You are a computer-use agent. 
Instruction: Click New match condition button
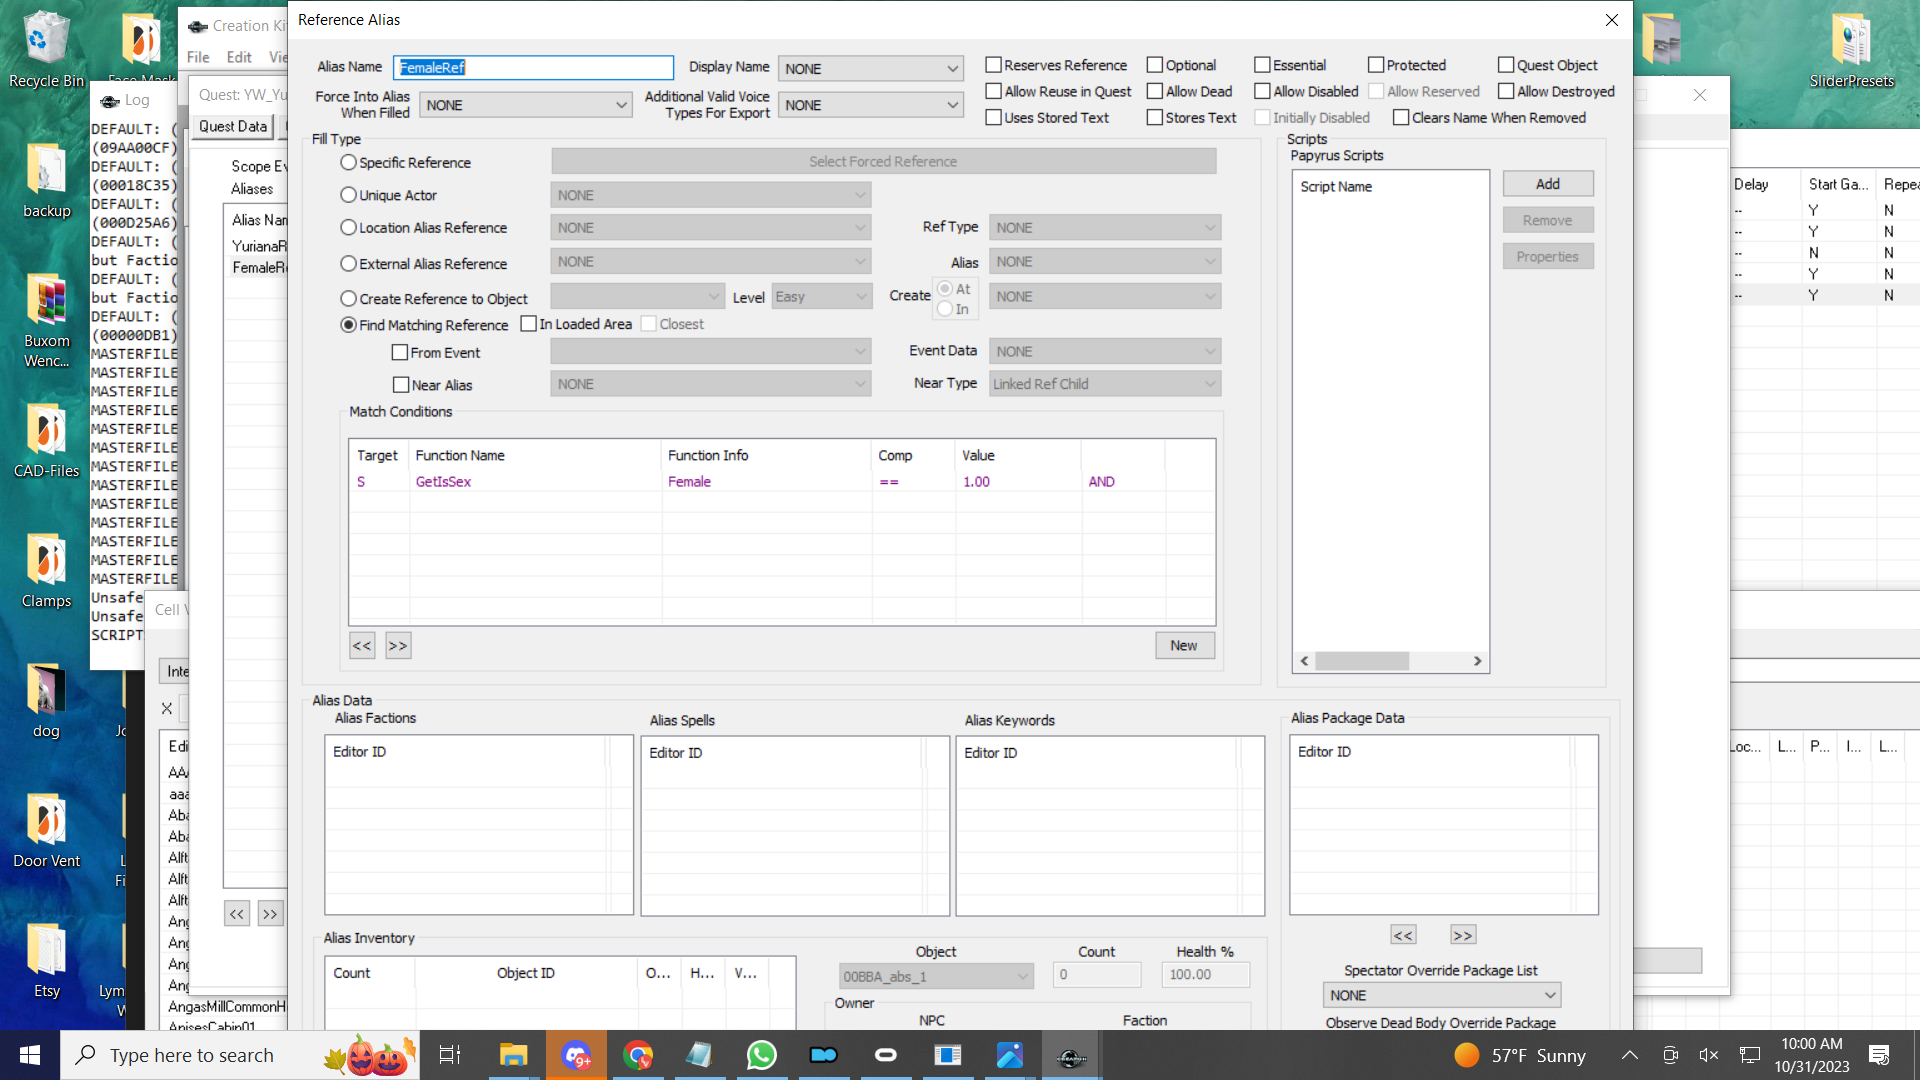pyautogui.click(x=1184, y=645)
